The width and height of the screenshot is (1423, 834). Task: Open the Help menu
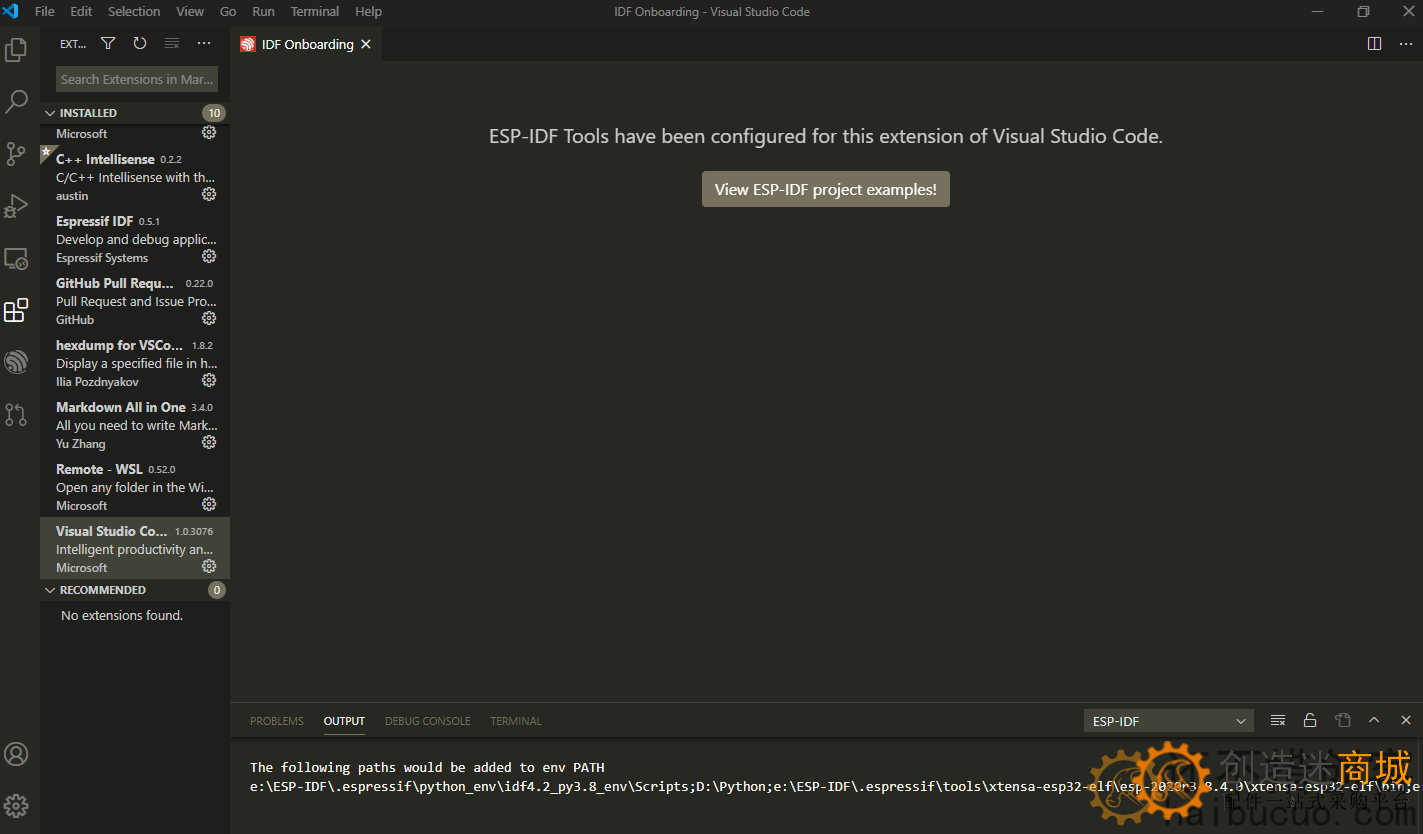coord(369,12)
